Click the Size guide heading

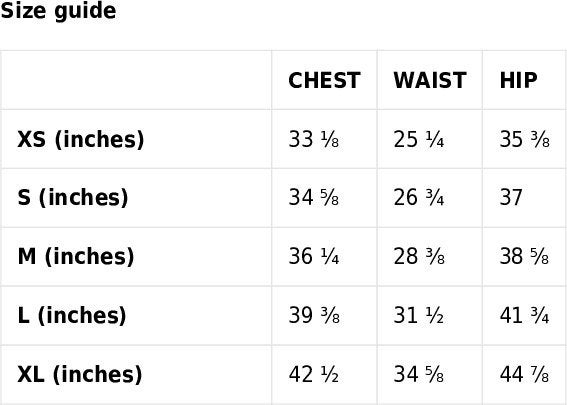(x=58, y=11)
